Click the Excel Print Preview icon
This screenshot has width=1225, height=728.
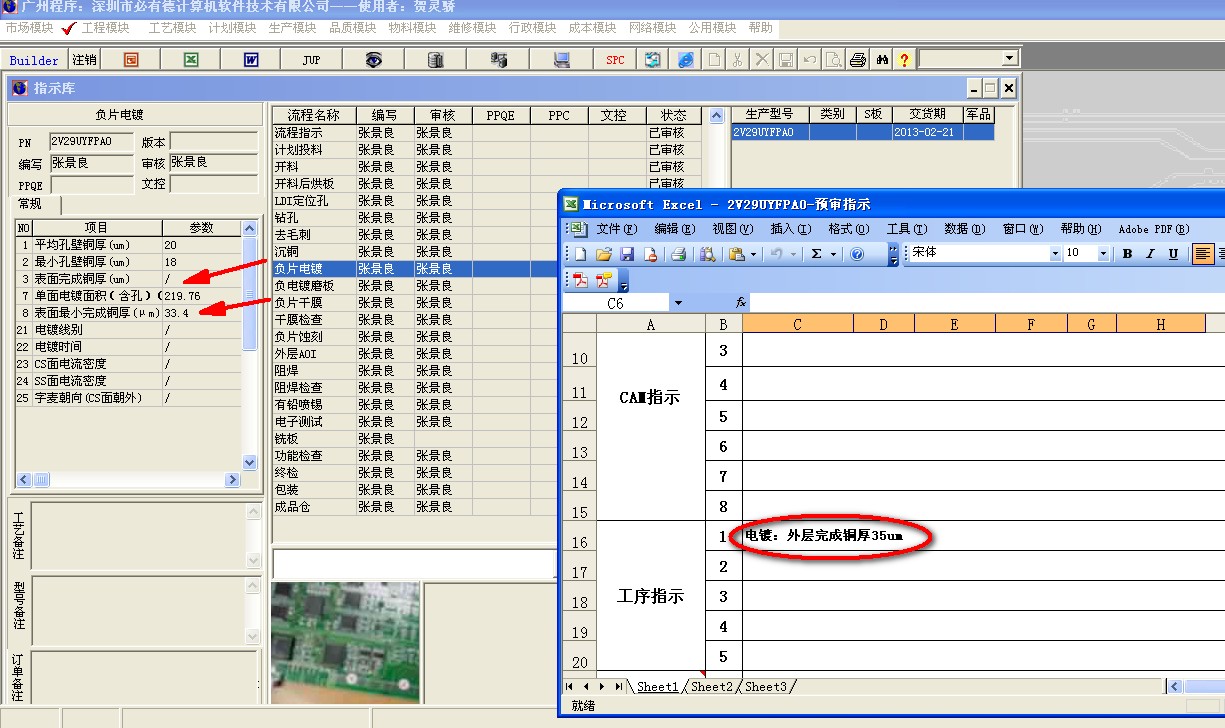[x=707, y=254]
